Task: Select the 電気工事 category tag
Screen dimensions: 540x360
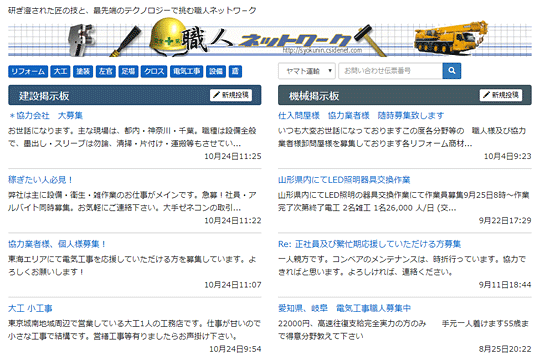Action: 186,71
